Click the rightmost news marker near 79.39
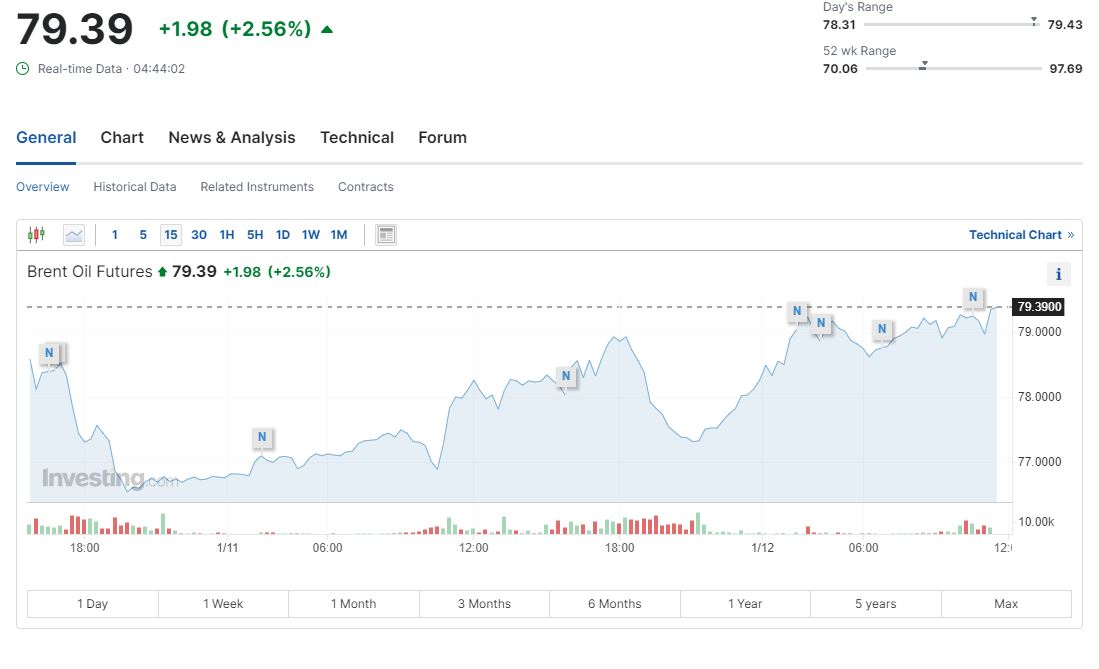Image resolution: width=1099 pixels, height=669 pixels. tap(973, 297)
